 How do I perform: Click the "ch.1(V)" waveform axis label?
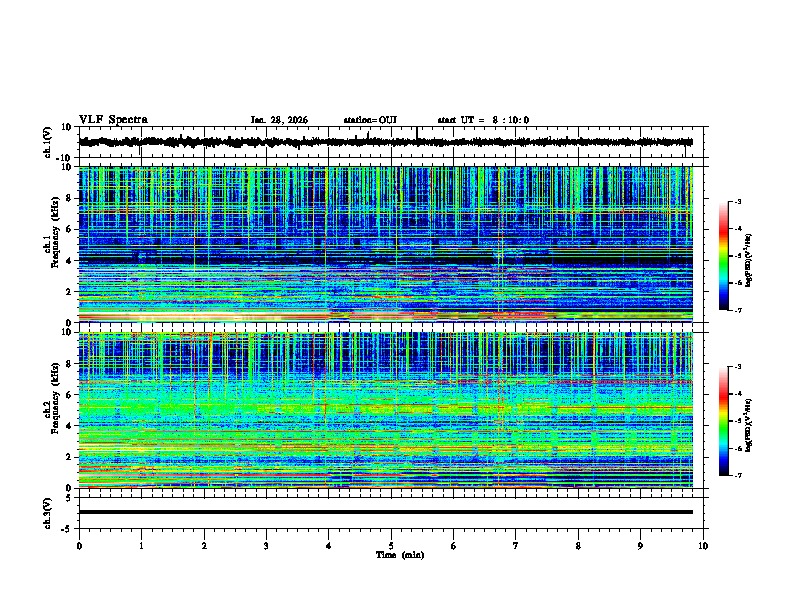pyautogui.click(x=48, y=142)
